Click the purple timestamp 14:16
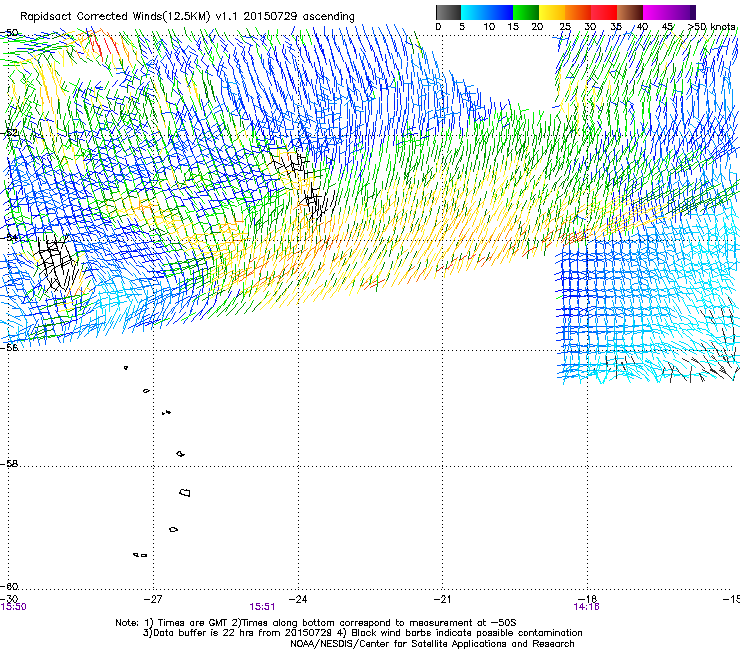 click(586, 607)
